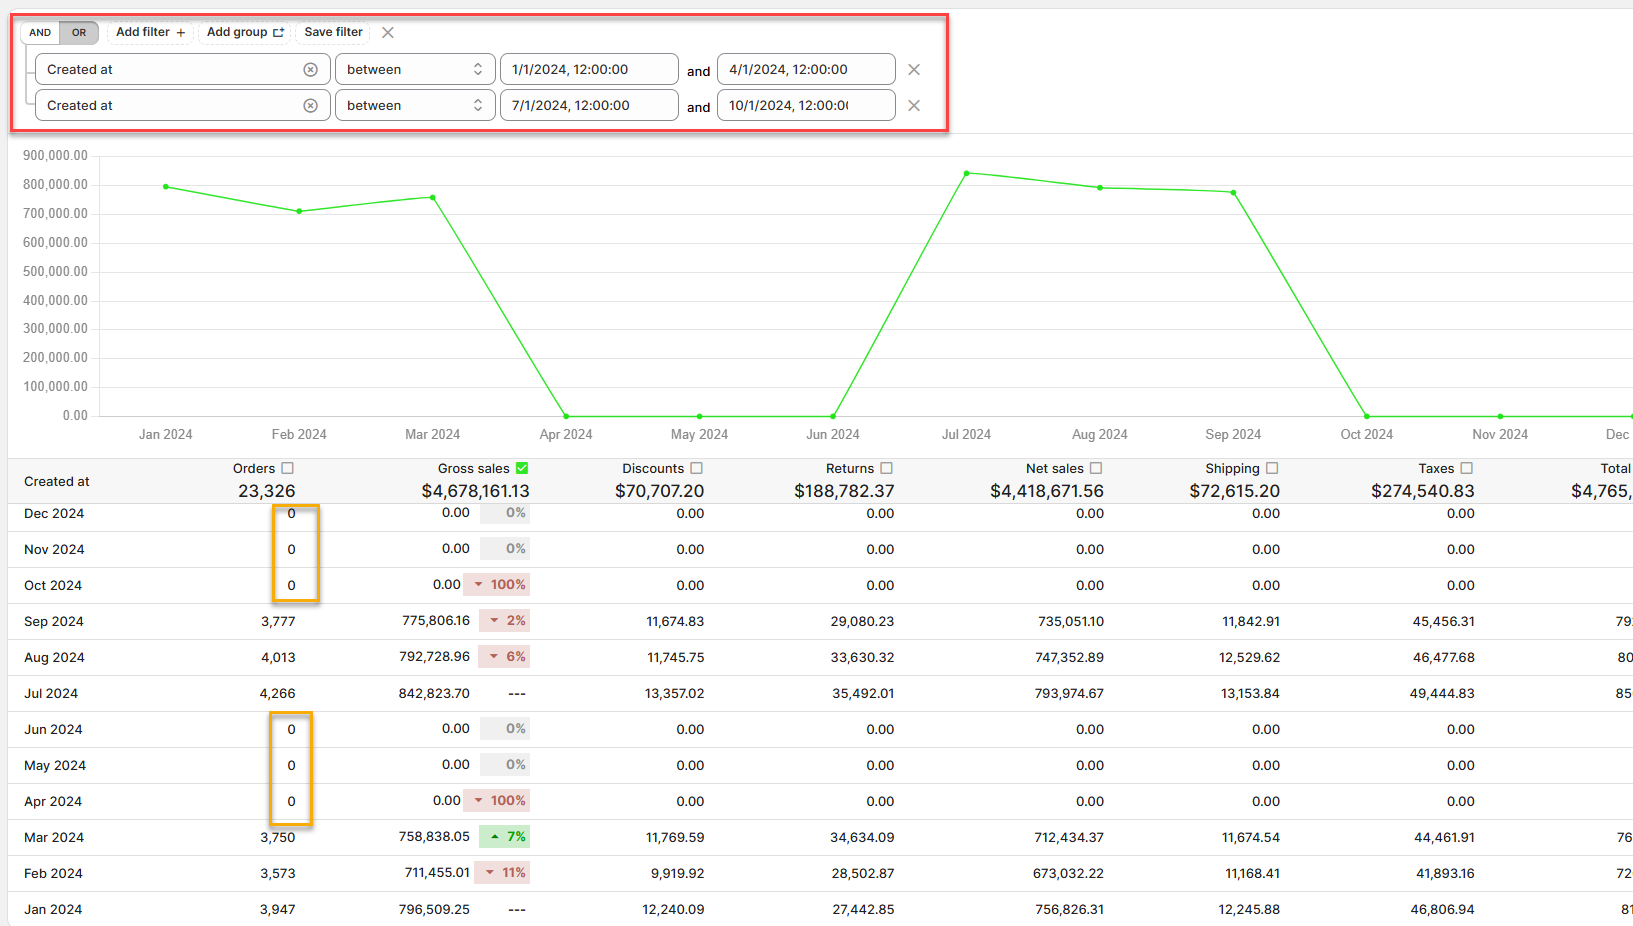Click the green Jul 2024 chart data point
1633x926 pixels.
tap(966, 174)
